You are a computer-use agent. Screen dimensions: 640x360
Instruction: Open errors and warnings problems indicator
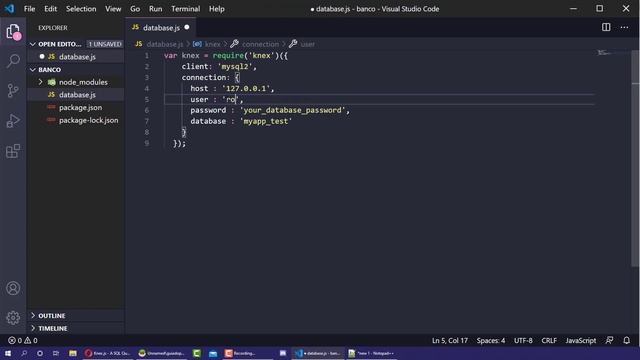[23, 340]
